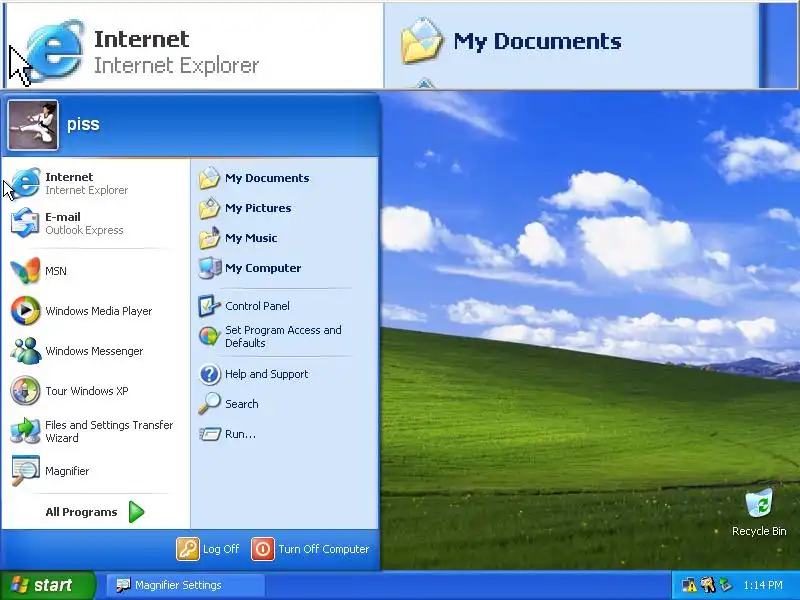The image size is (800, 600).
Task: Click the user name "piss"
Action: pos(83,124)
